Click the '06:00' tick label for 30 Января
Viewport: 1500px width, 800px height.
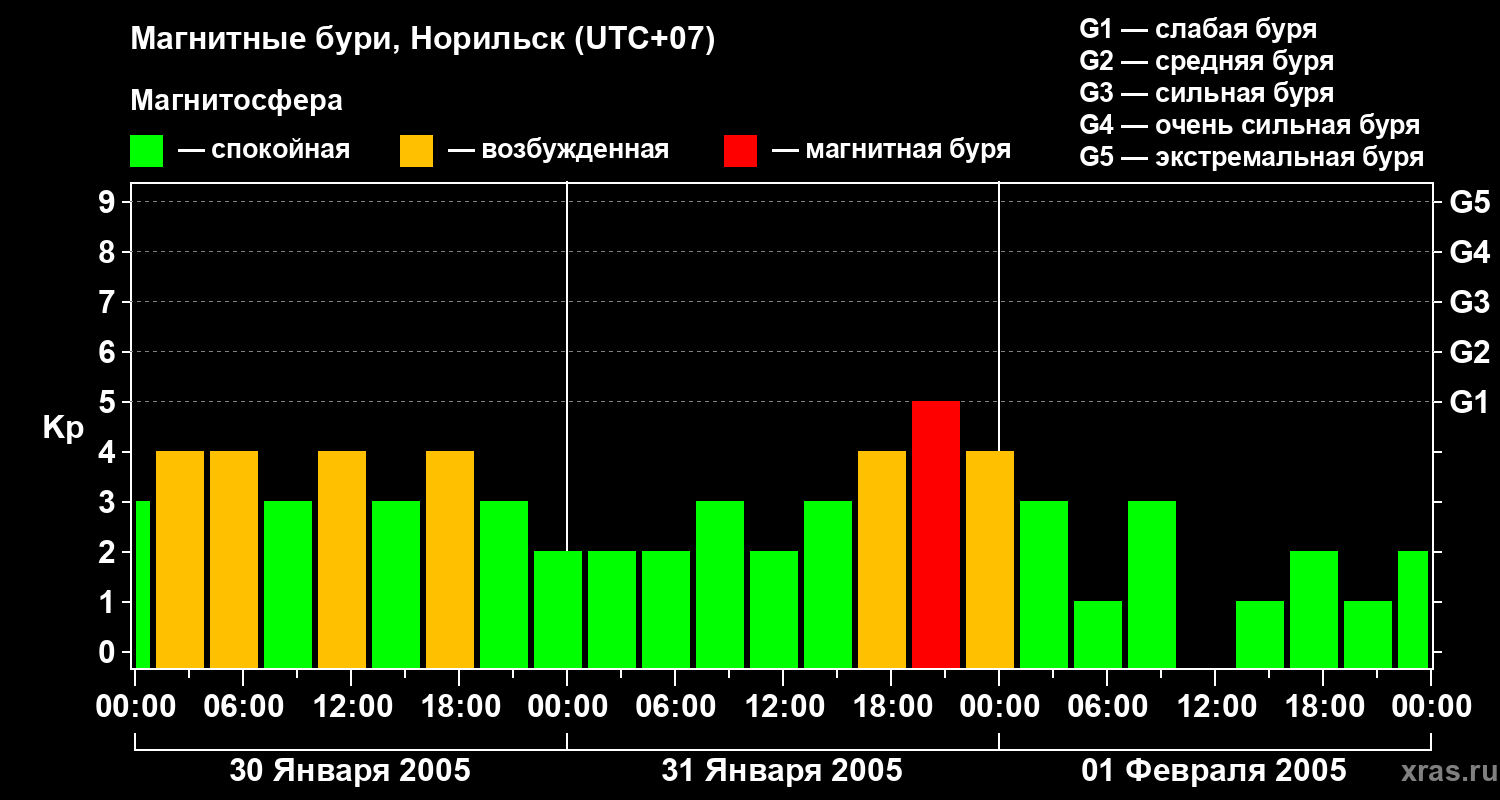[243, 707]
